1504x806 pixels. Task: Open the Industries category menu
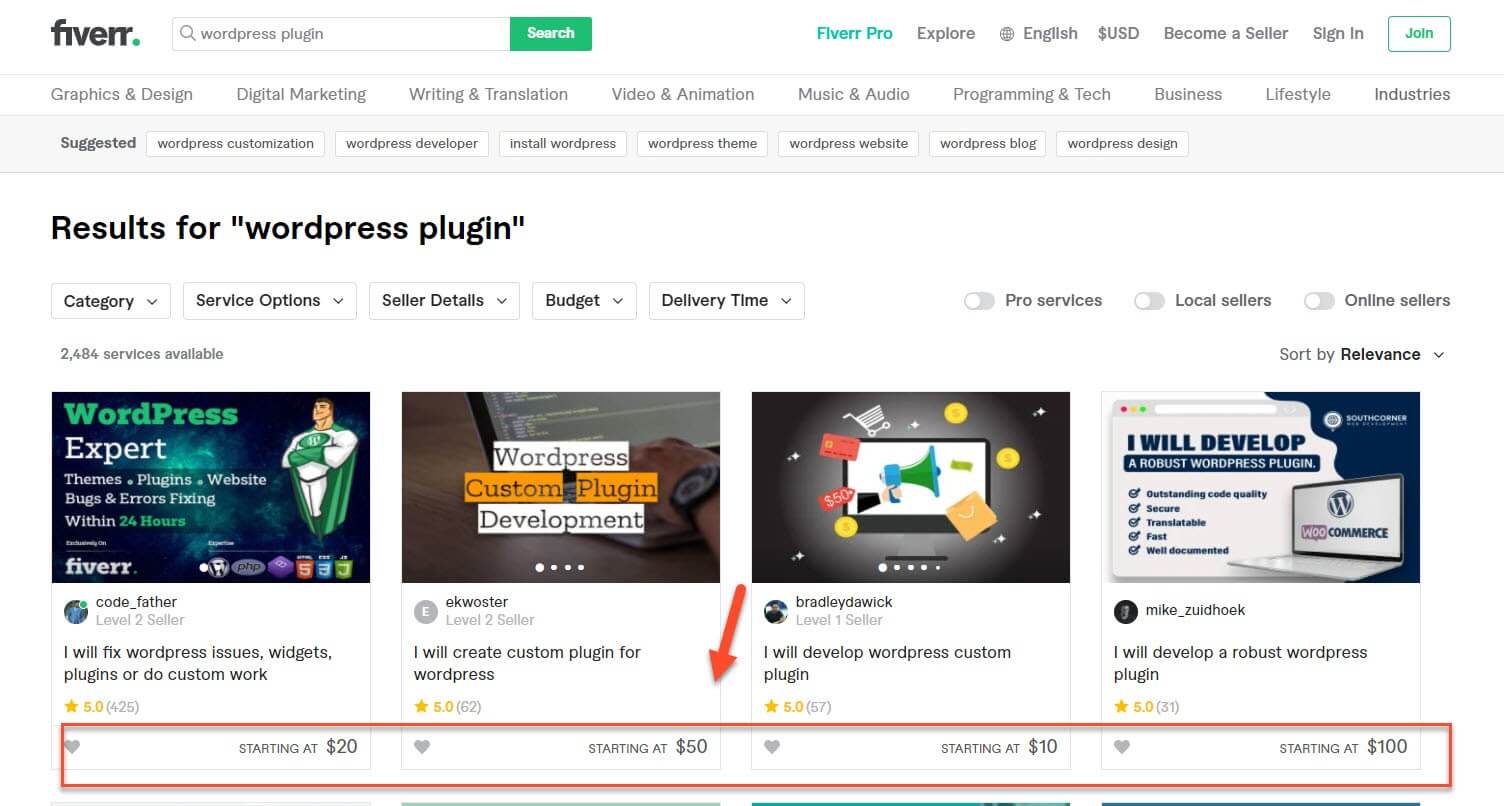pyautogui.click(x=1412, y=94)
